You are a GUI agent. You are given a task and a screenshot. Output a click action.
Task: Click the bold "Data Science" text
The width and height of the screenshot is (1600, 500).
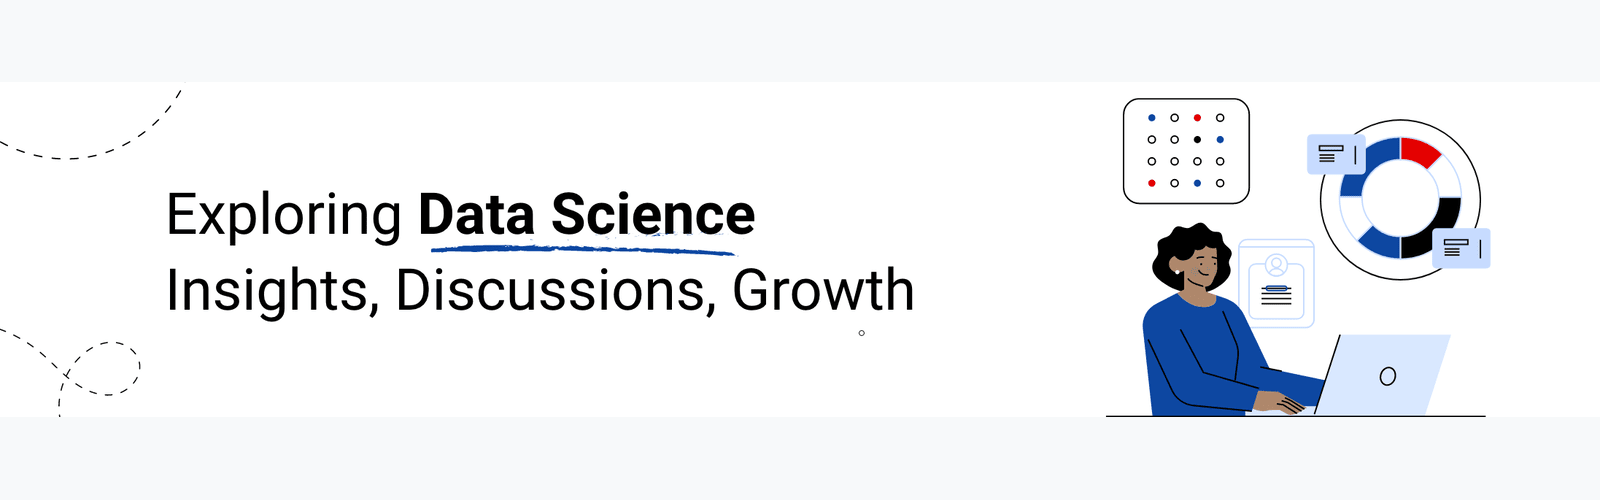(x=586, y=214)
